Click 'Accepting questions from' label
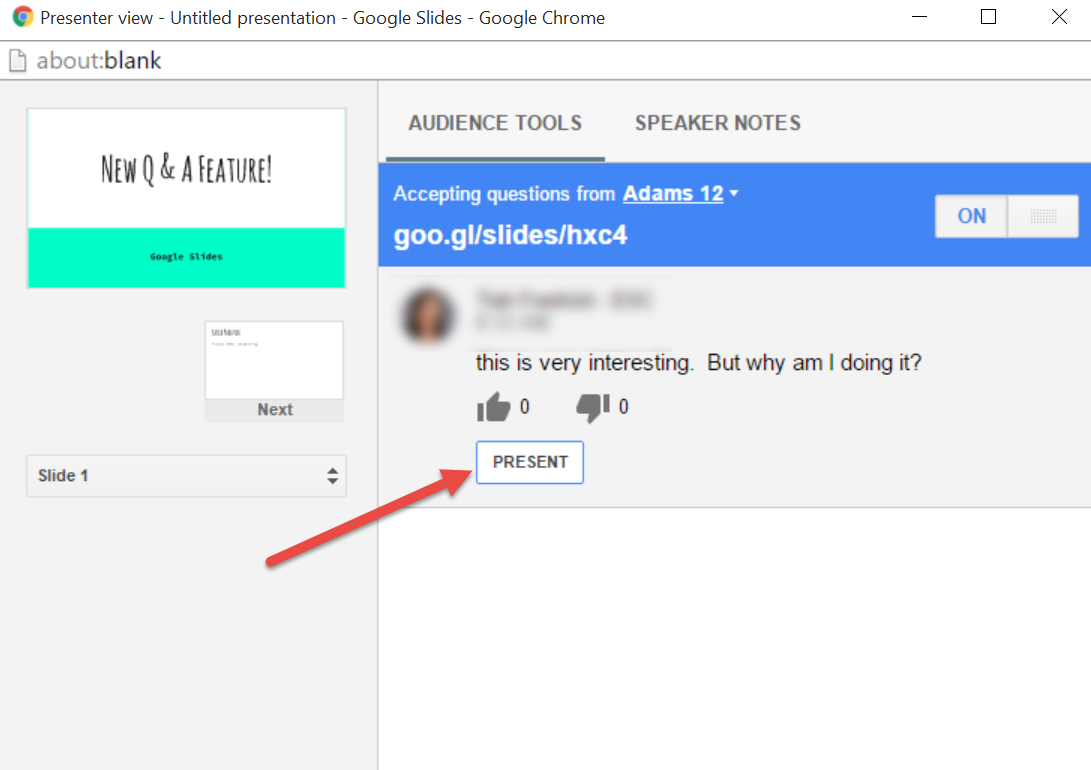 504,193
